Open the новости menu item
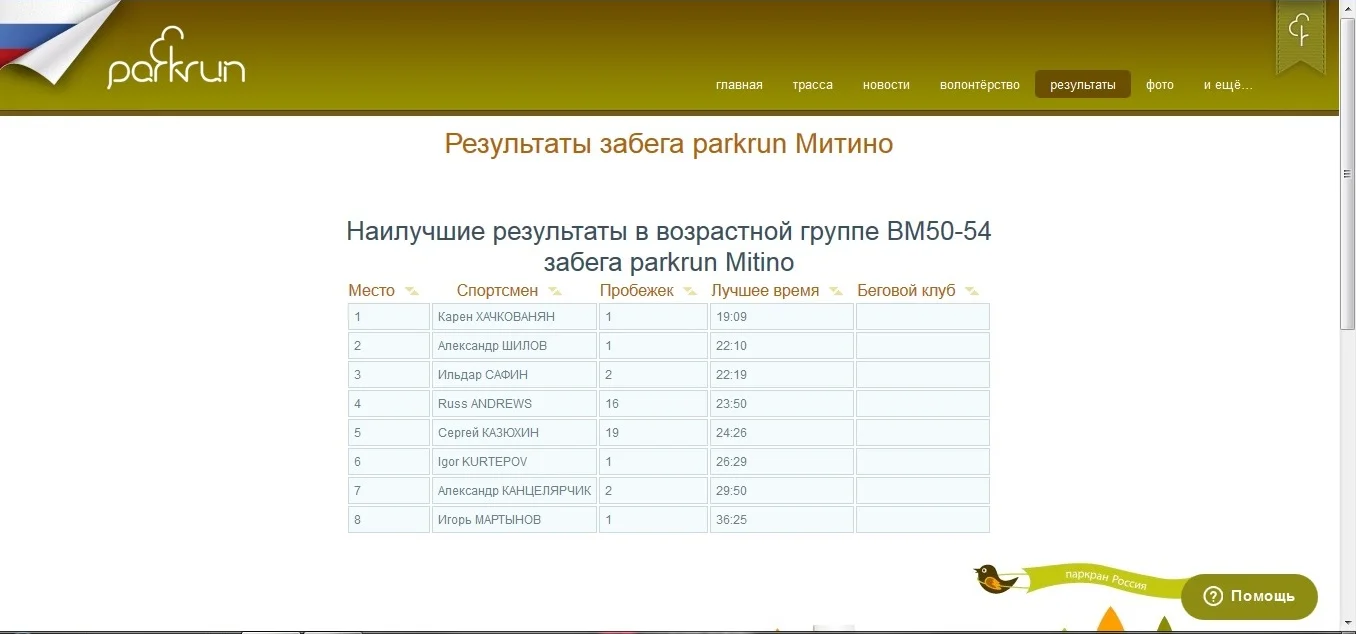This screenshot has width=1356, height=634. (x=886, y=85)
